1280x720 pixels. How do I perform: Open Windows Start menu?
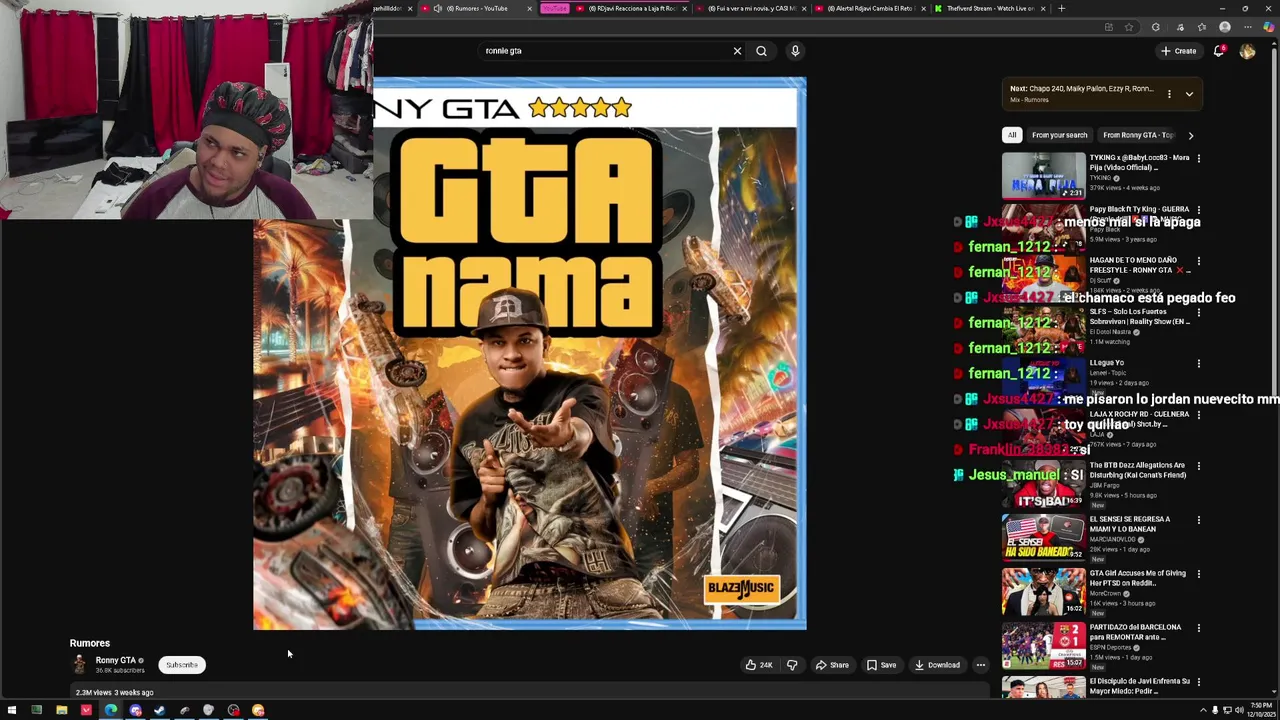[11, 711]
